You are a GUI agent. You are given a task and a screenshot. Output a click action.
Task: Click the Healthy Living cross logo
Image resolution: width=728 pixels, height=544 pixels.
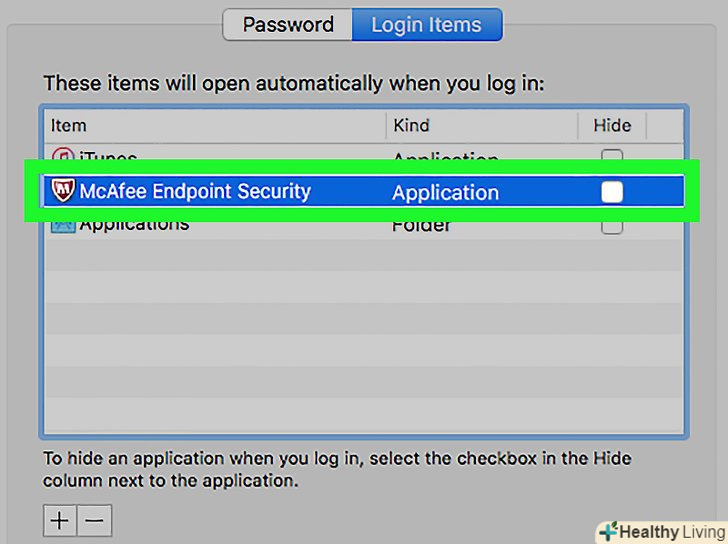(607, 531)
